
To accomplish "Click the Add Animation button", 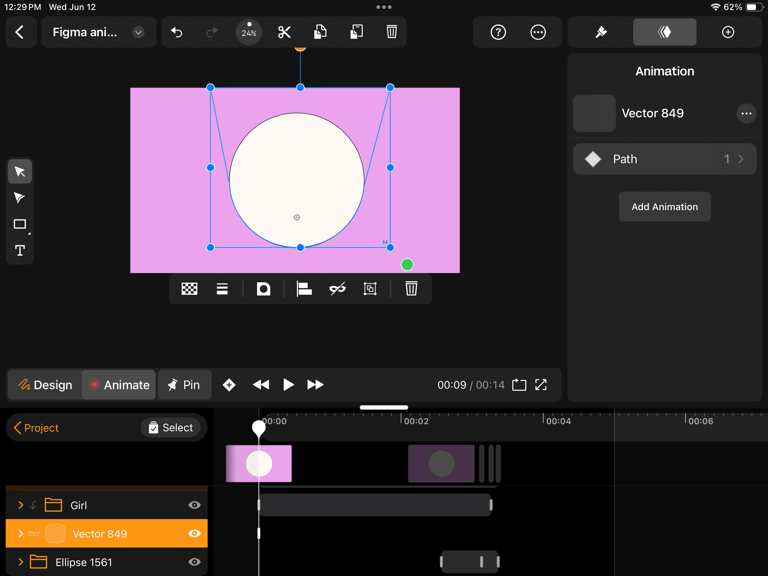I will click(x=665, y=207).
